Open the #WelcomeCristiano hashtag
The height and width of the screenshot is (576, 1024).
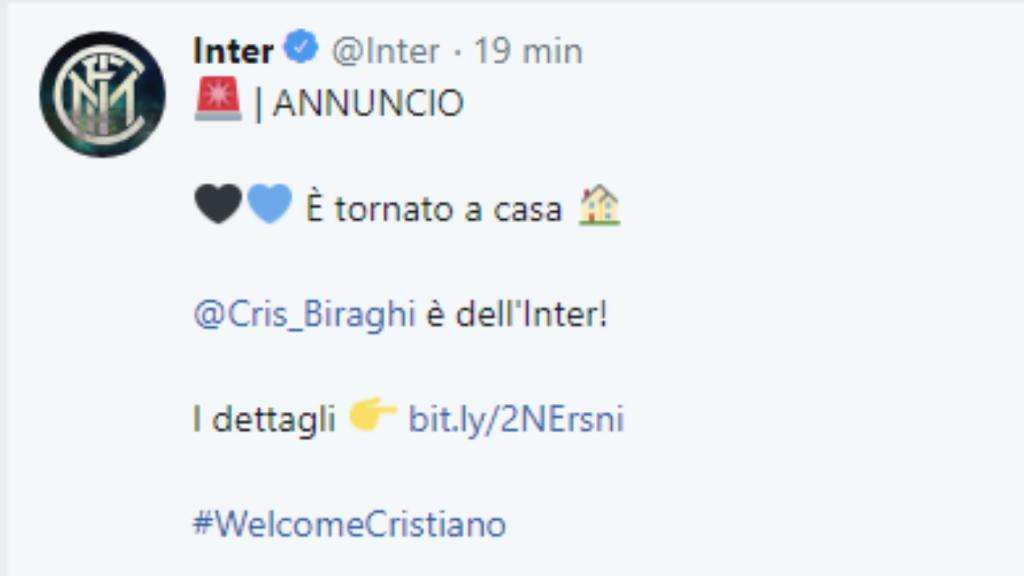click(x=349, y=524)
